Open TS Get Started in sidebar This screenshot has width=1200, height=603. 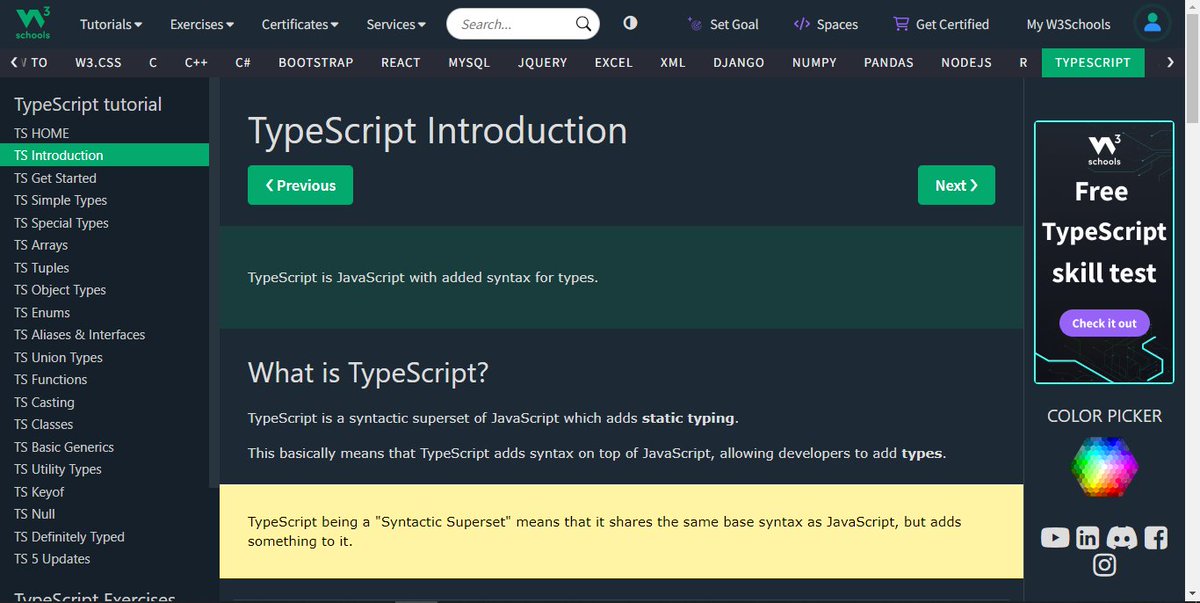pyautogui.click(x=104, y=178)
